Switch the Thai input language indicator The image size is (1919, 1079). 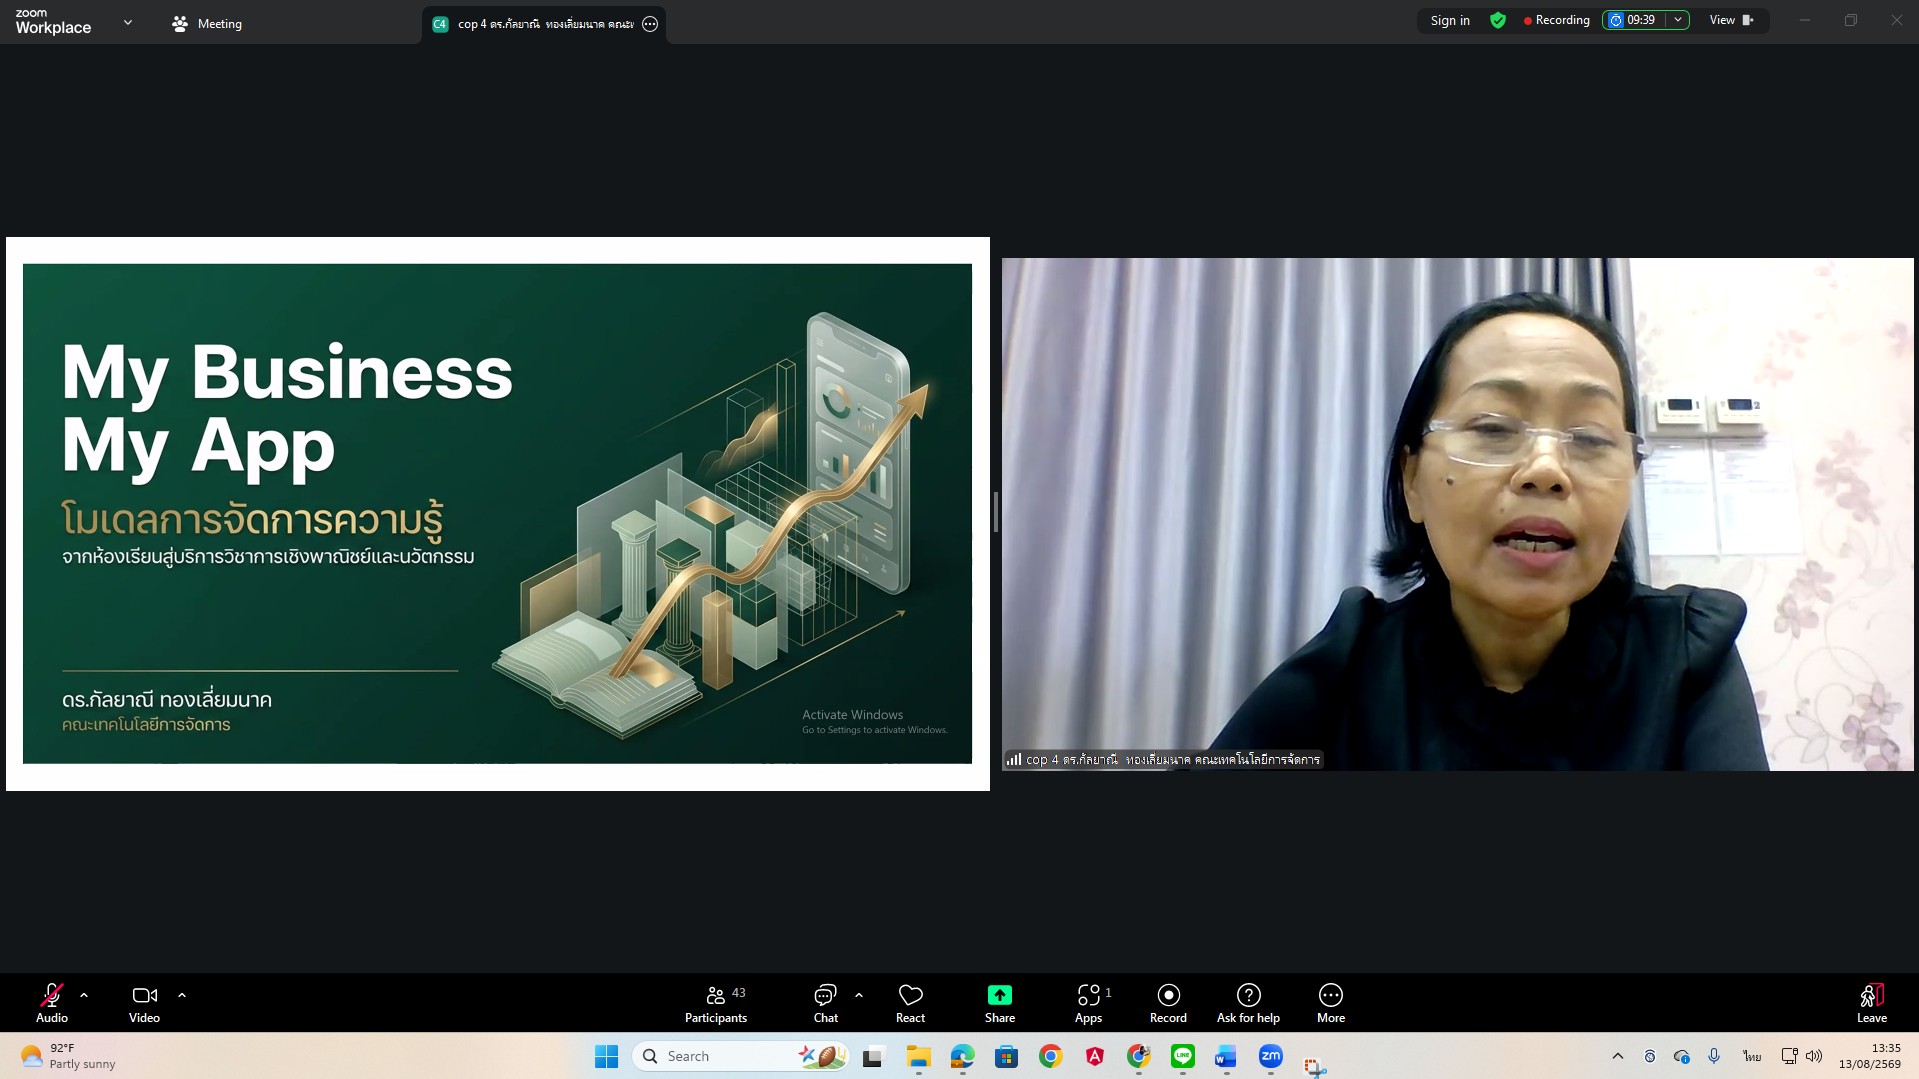[1752, 1056]
